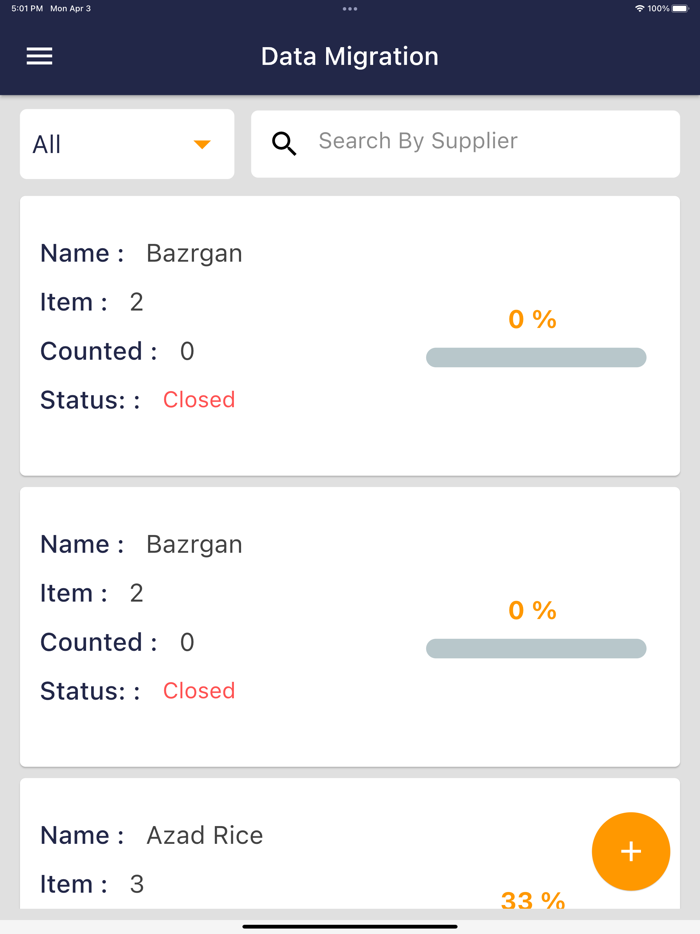This screenshot has width=700, height=934.
Task: Select the Data Migration title bar
Action: 349,56
